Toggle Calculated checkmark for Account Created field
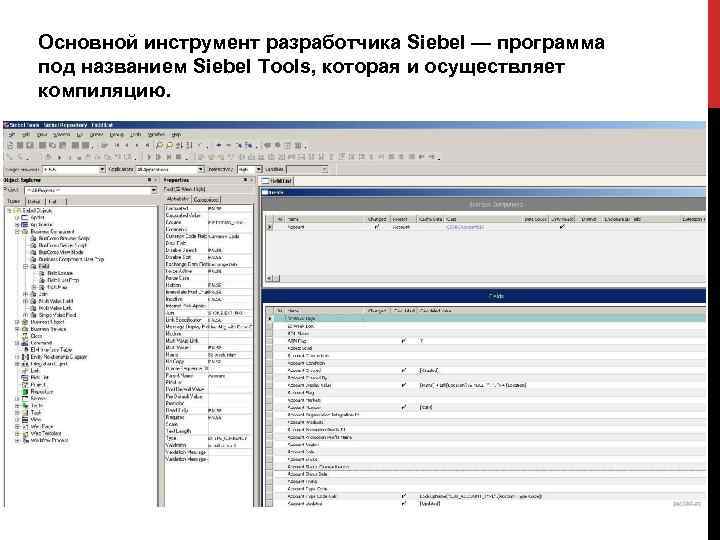720x540 pixels. 404,370
